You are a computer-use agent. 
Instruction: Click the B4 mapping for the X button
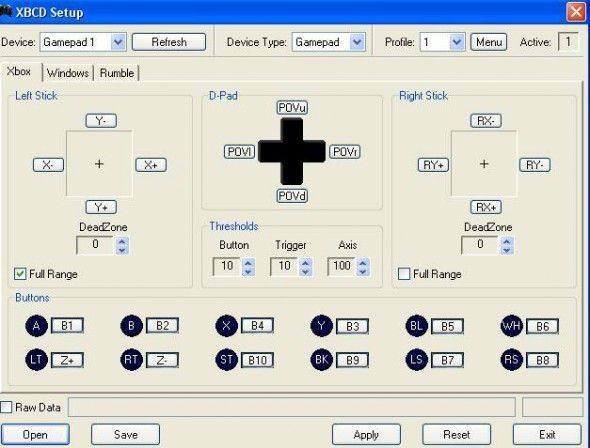(x=257, y=325)
